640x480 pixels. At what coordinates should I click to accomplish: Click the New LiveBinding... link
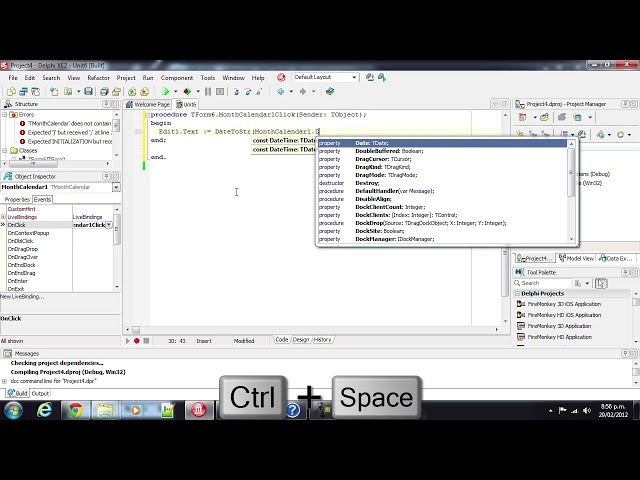coord(22,297)
